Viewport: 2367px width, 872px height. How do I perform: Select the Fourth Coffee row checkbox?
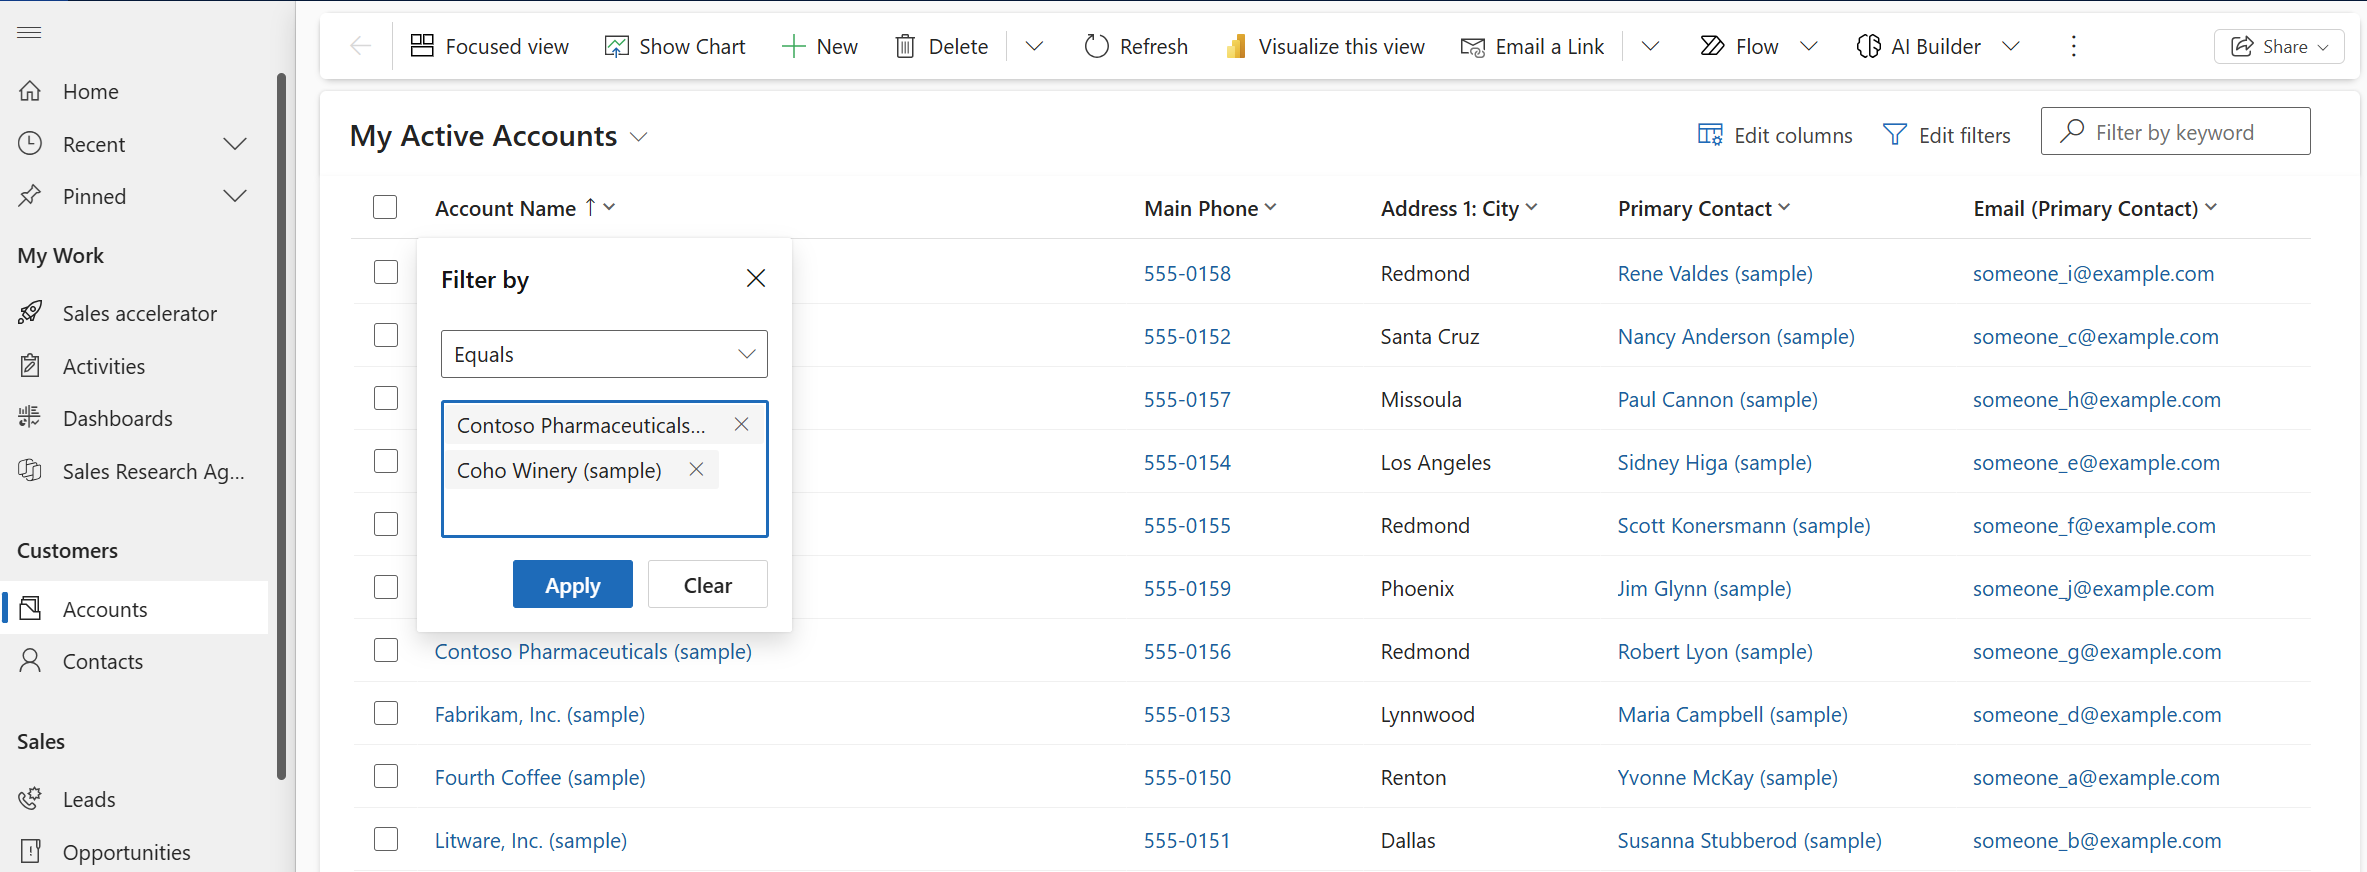386,776
